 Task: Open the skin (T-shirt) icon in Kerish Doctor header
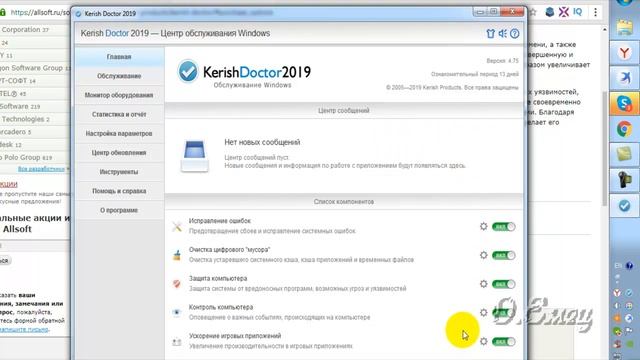pos(490,33)
